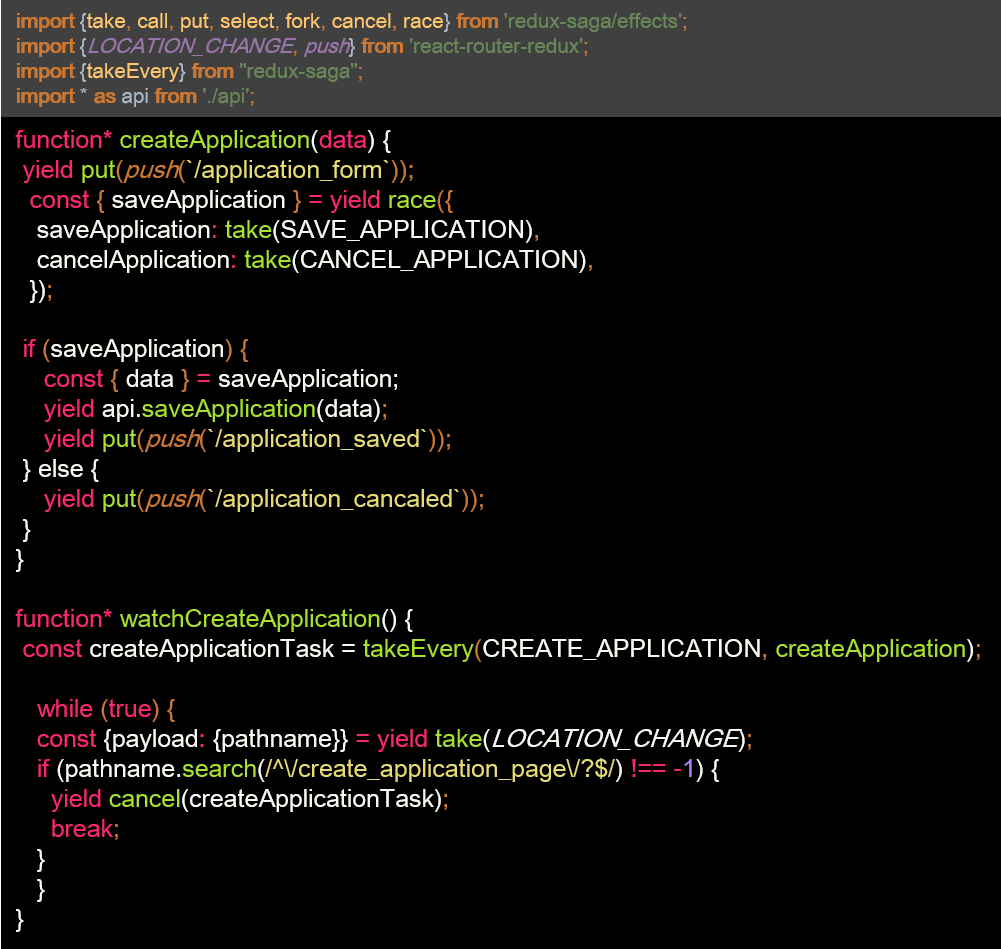The height and width of the screenshot is (949, 1001).
Task: Click the "redux-saga" string in the takeEvery import
Action: pyautogui.click(x=300, y=71)
